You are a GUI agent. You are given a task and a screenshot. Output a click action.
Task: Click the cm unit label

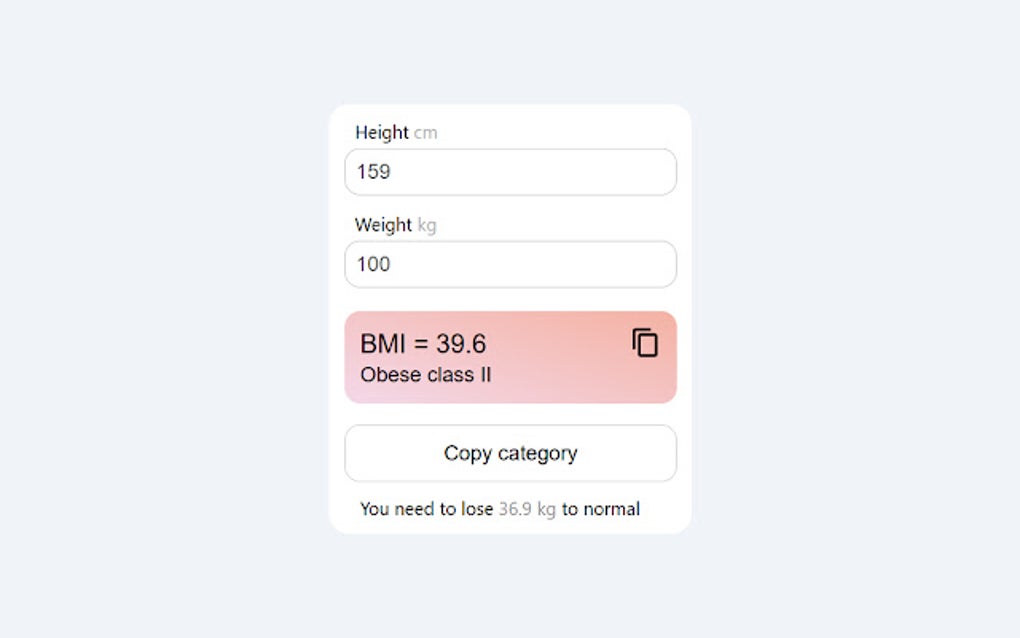click(x=426, y=132)
